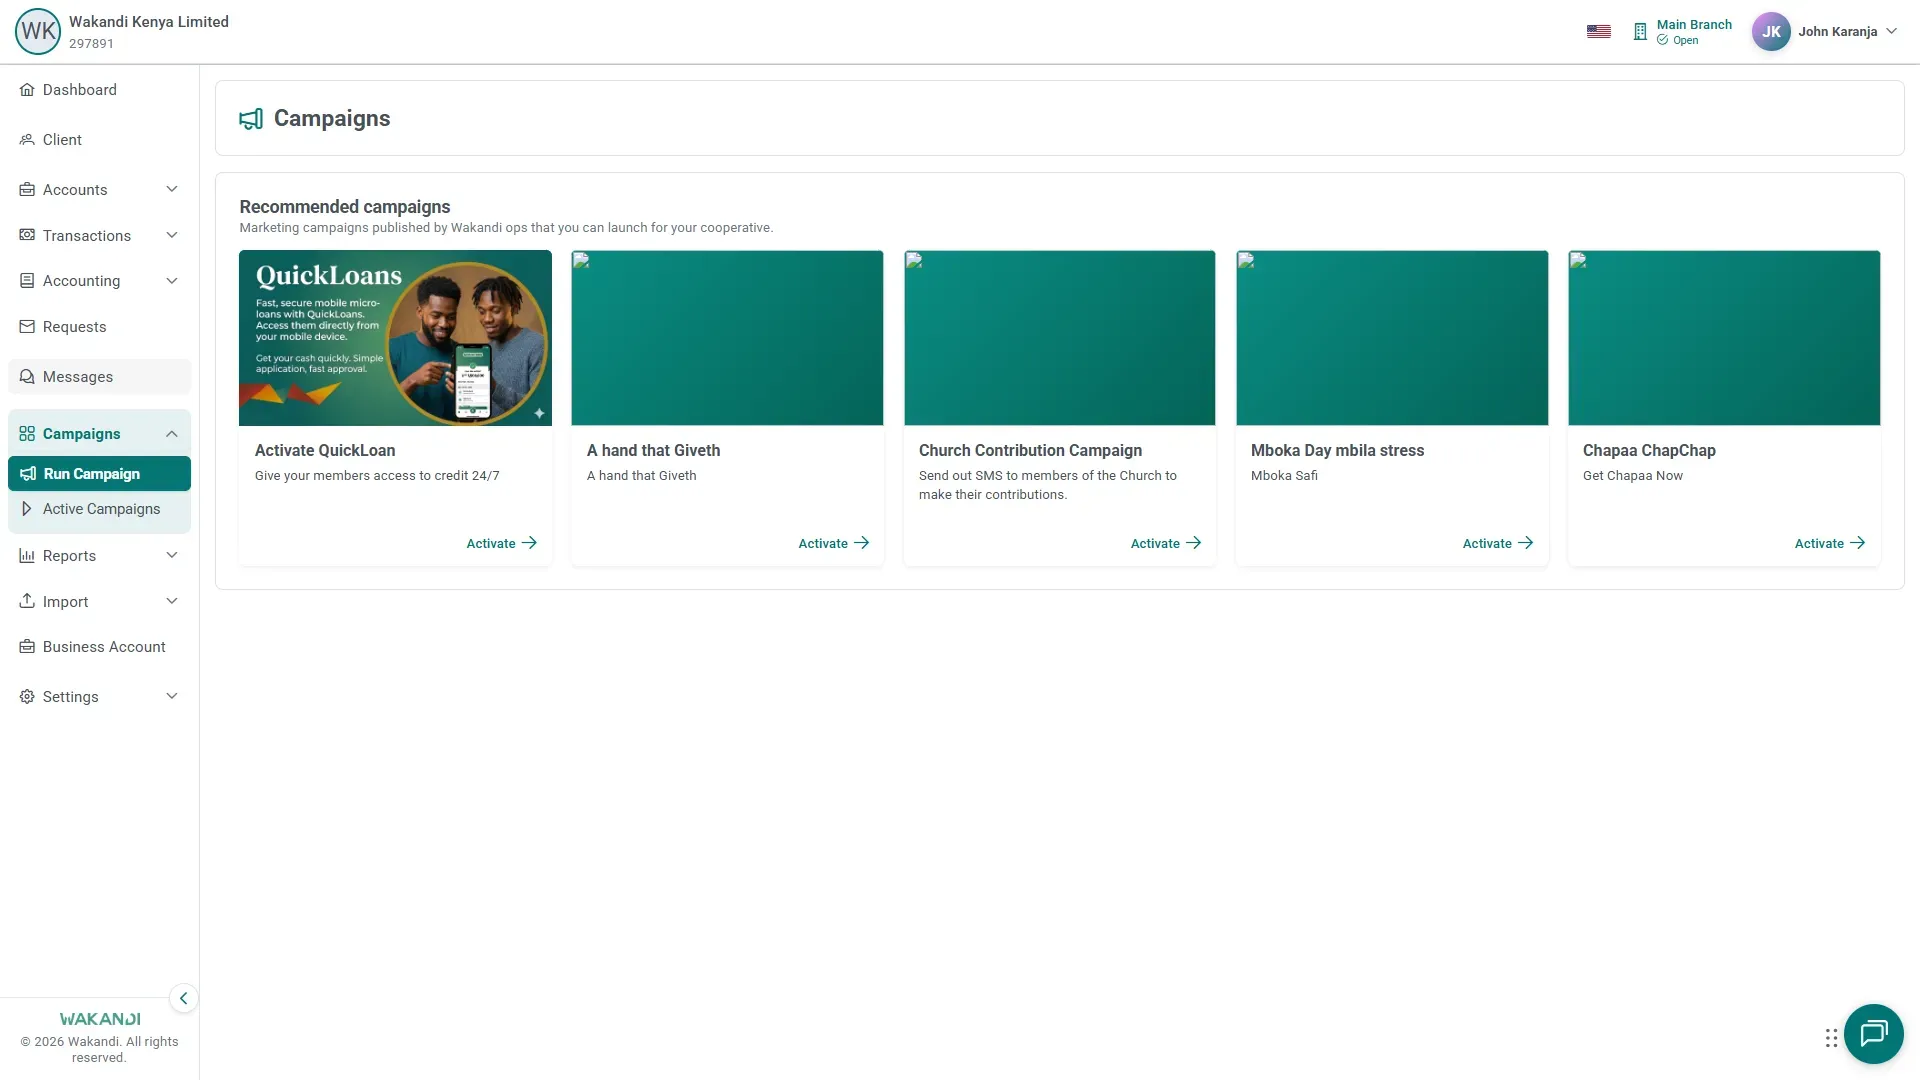Click the Transactions money icon
The height and width of the screenshot is (1080, 1920).
[27, 235]
